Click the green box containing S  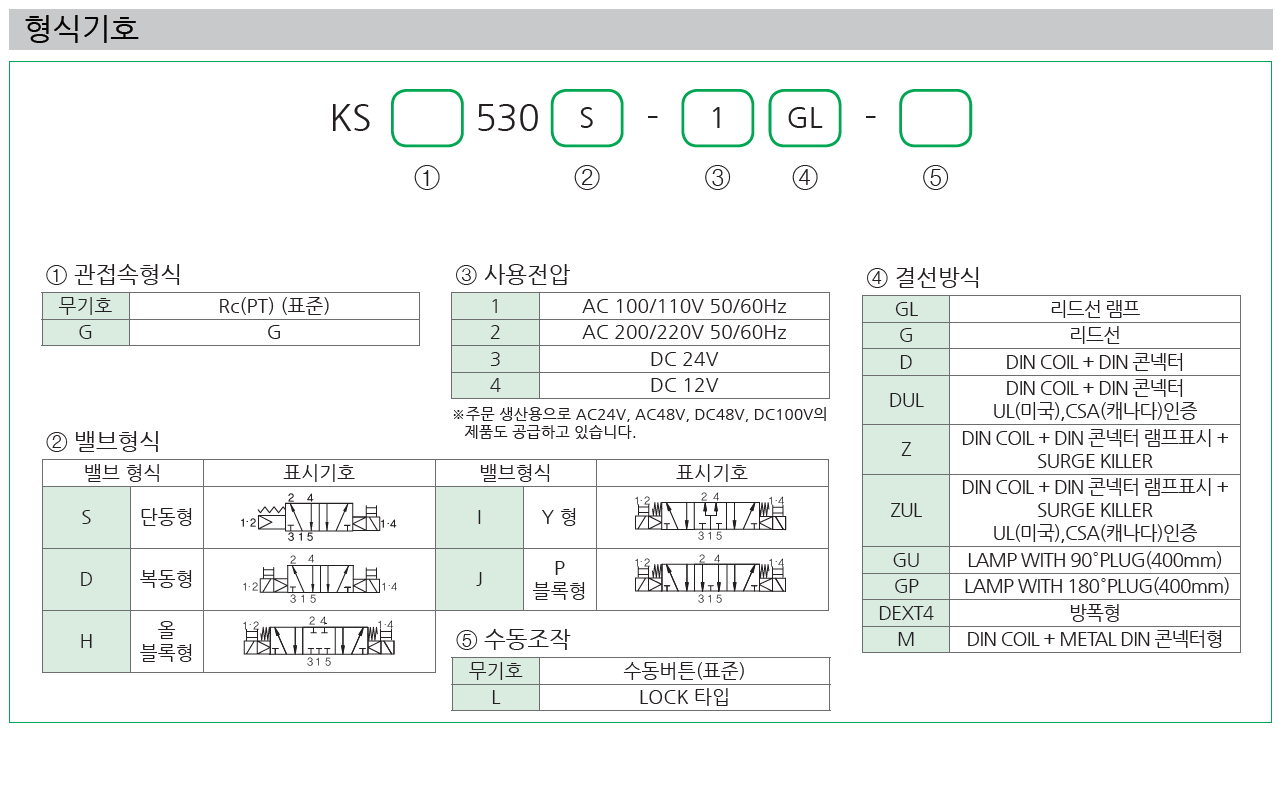[587, 118]
